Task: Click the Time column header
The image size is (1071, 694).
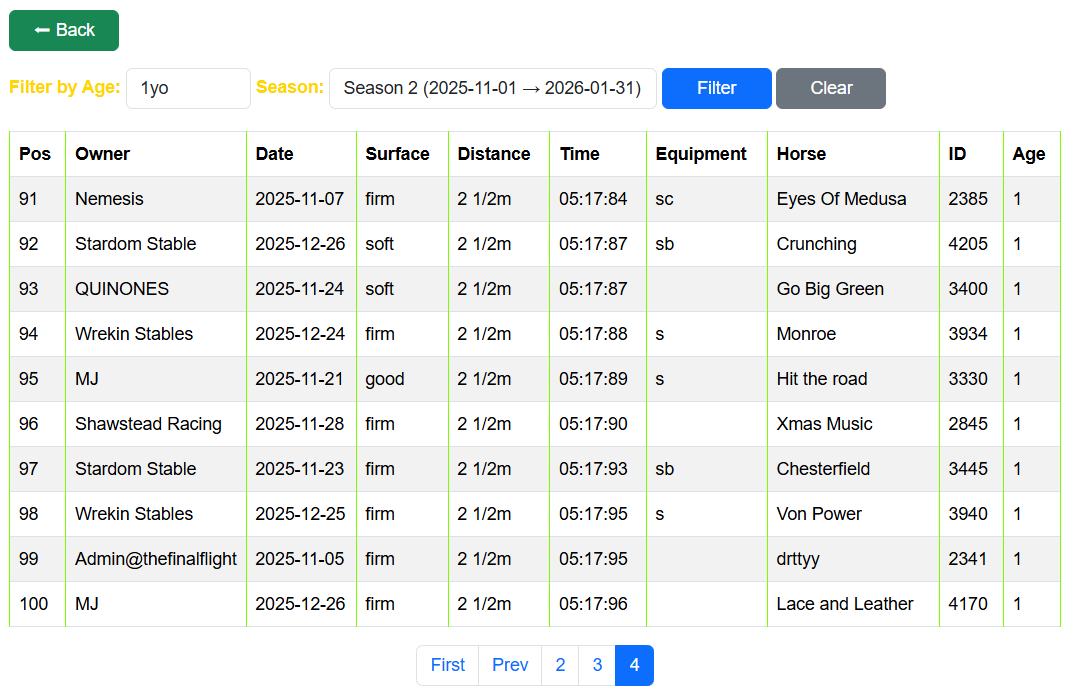Action: pyautogui.click(x=579, y=154)
